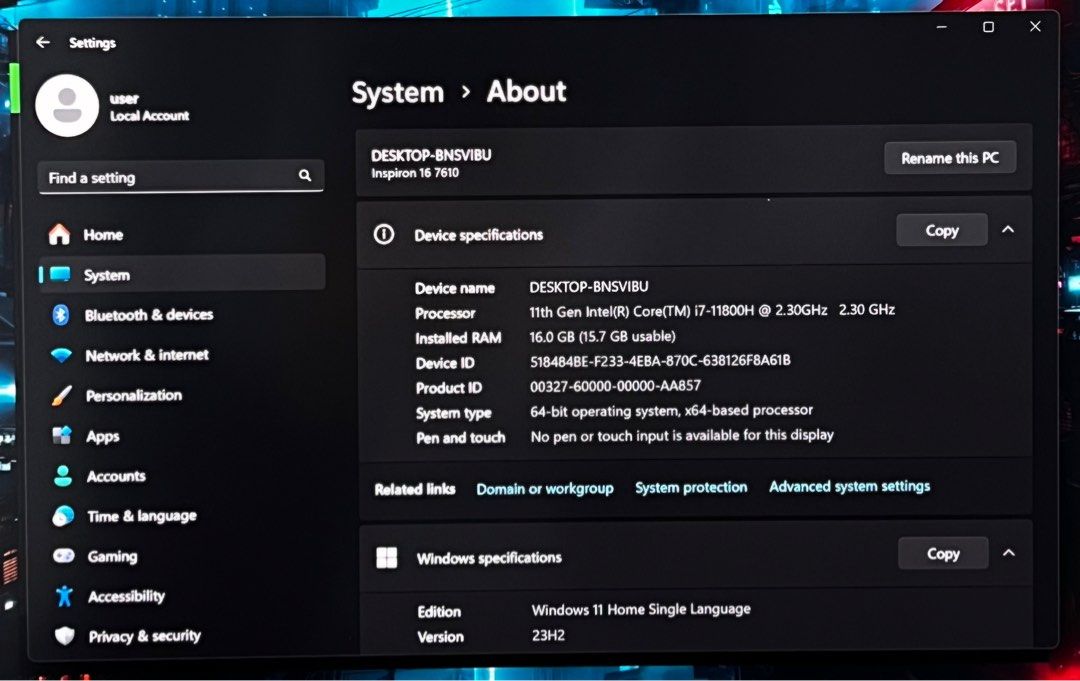The image size is (1080, 681).
Task: Open the System protection link
Action: (691, 487)
